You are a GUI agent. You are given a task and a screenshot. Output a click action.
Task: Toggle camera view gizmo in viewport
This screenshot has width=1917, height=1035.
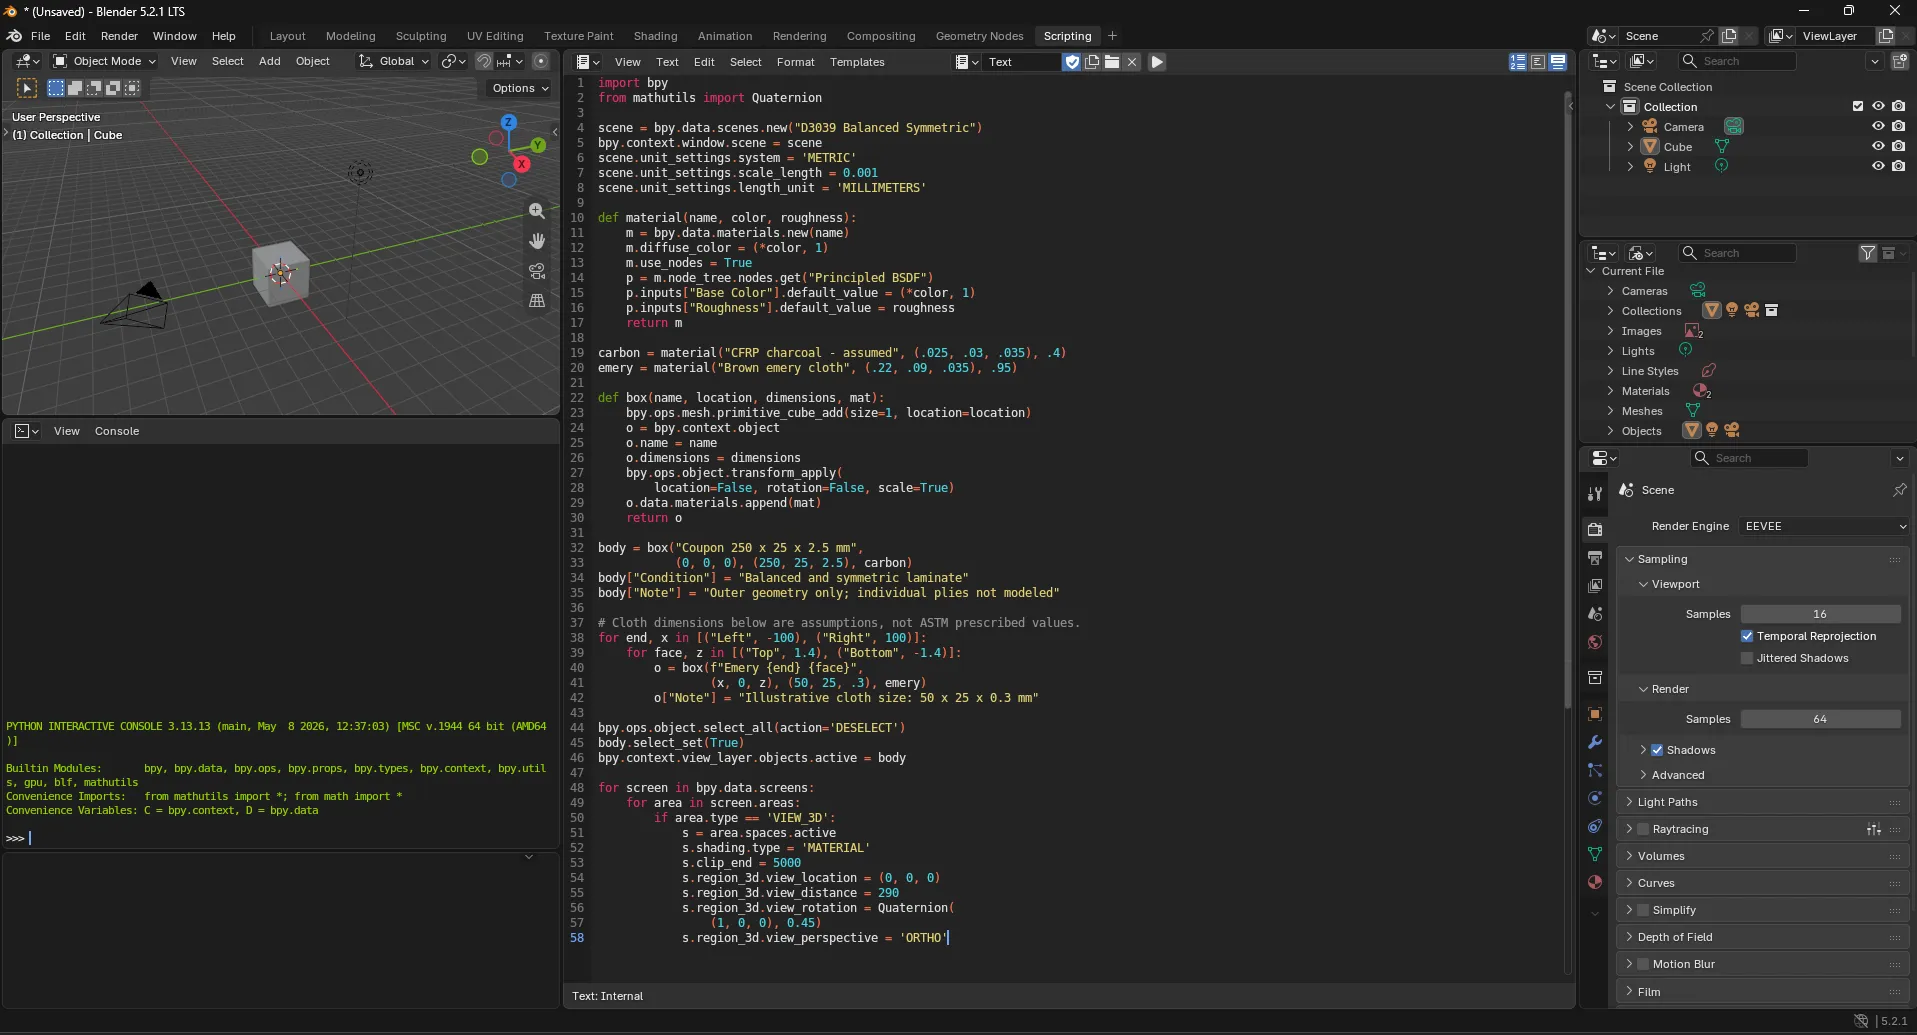537,271
